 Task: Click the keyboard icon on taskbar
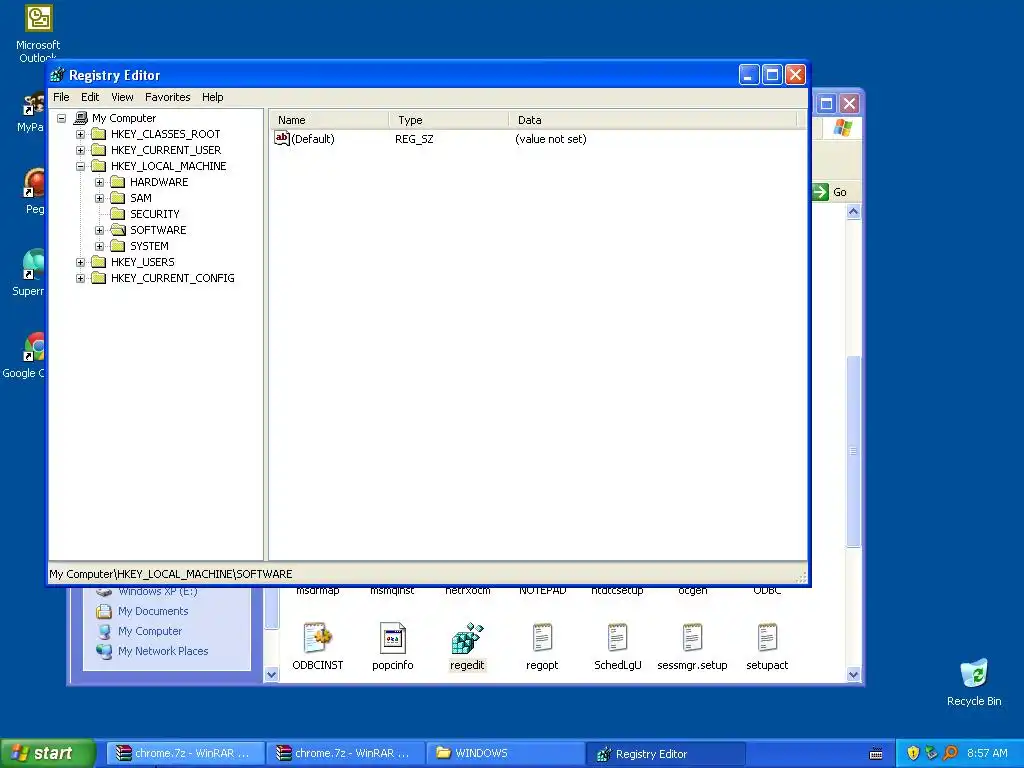(876, 754)
